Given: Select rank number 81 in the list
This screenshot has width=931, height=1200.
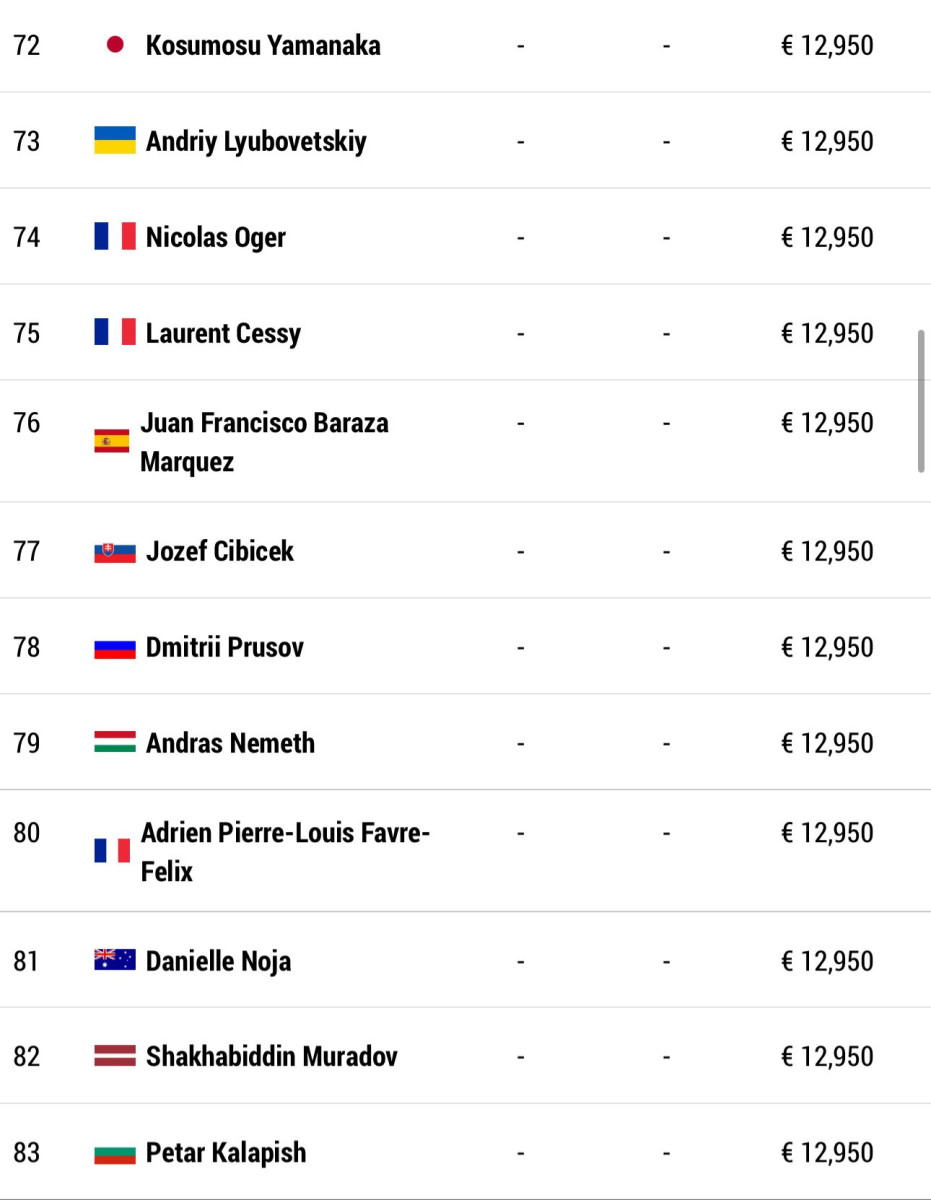Looking at the screenshot, I should pyautogui.click(x=27, y=961).
